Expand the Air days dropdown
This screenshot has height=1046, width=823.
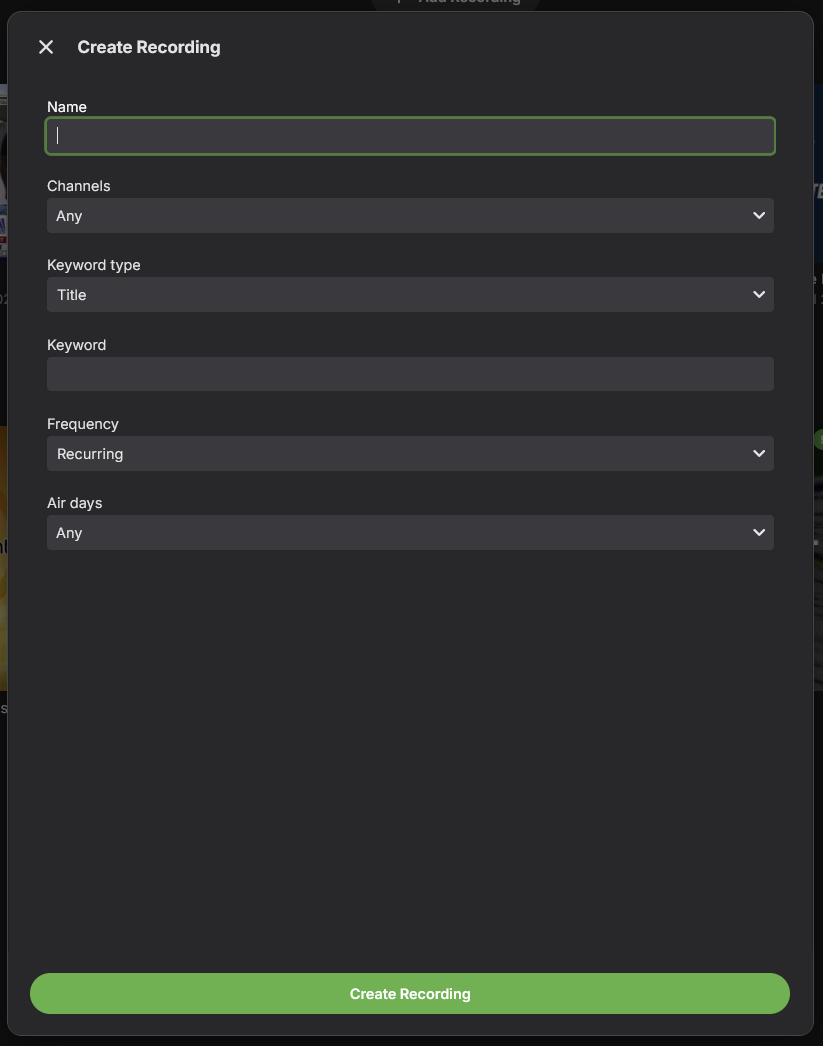pos(400,533)
